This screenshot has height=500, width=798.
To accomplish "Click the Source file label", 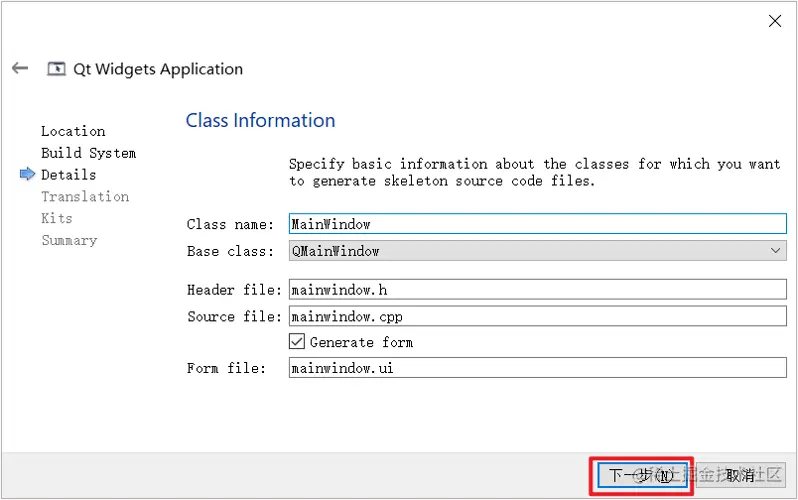I will tap(234, 317).
